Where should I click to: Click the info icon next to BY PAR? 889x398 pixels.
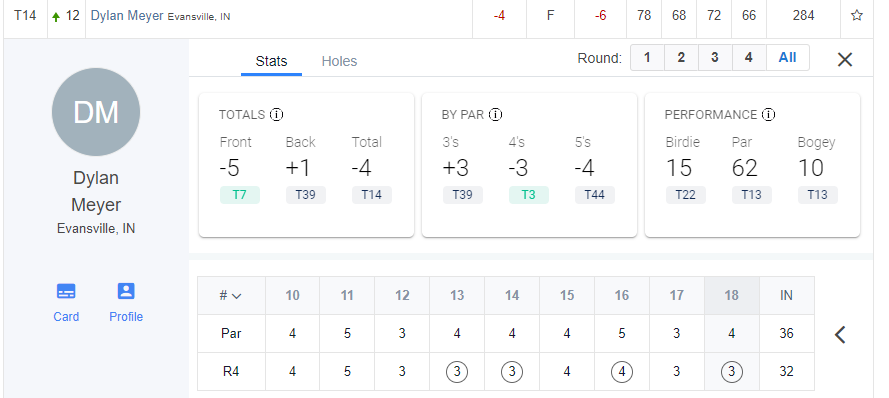point(496,115)
